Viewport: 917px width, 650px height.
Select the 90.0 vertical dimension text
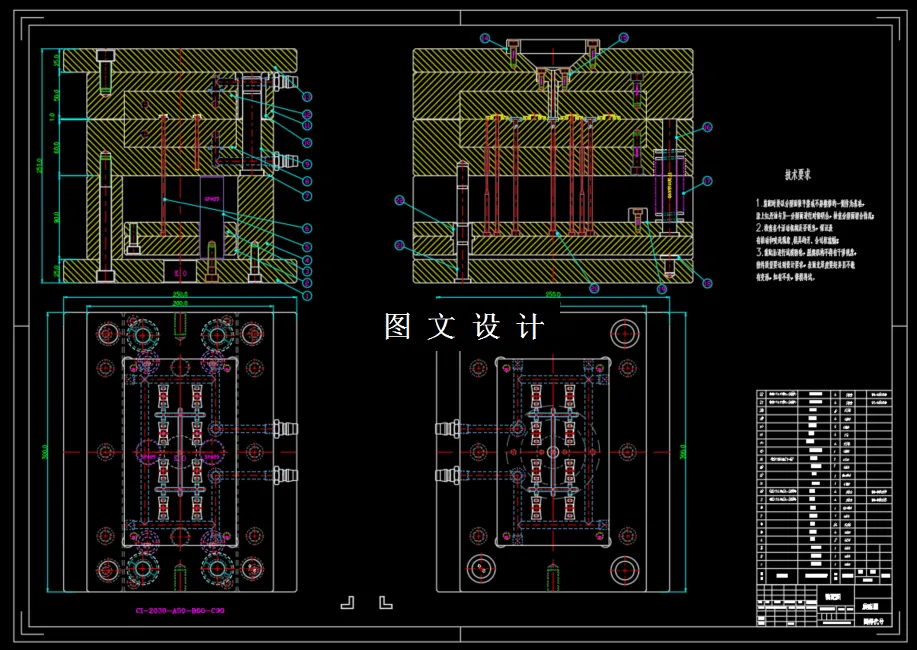[57, 217]
